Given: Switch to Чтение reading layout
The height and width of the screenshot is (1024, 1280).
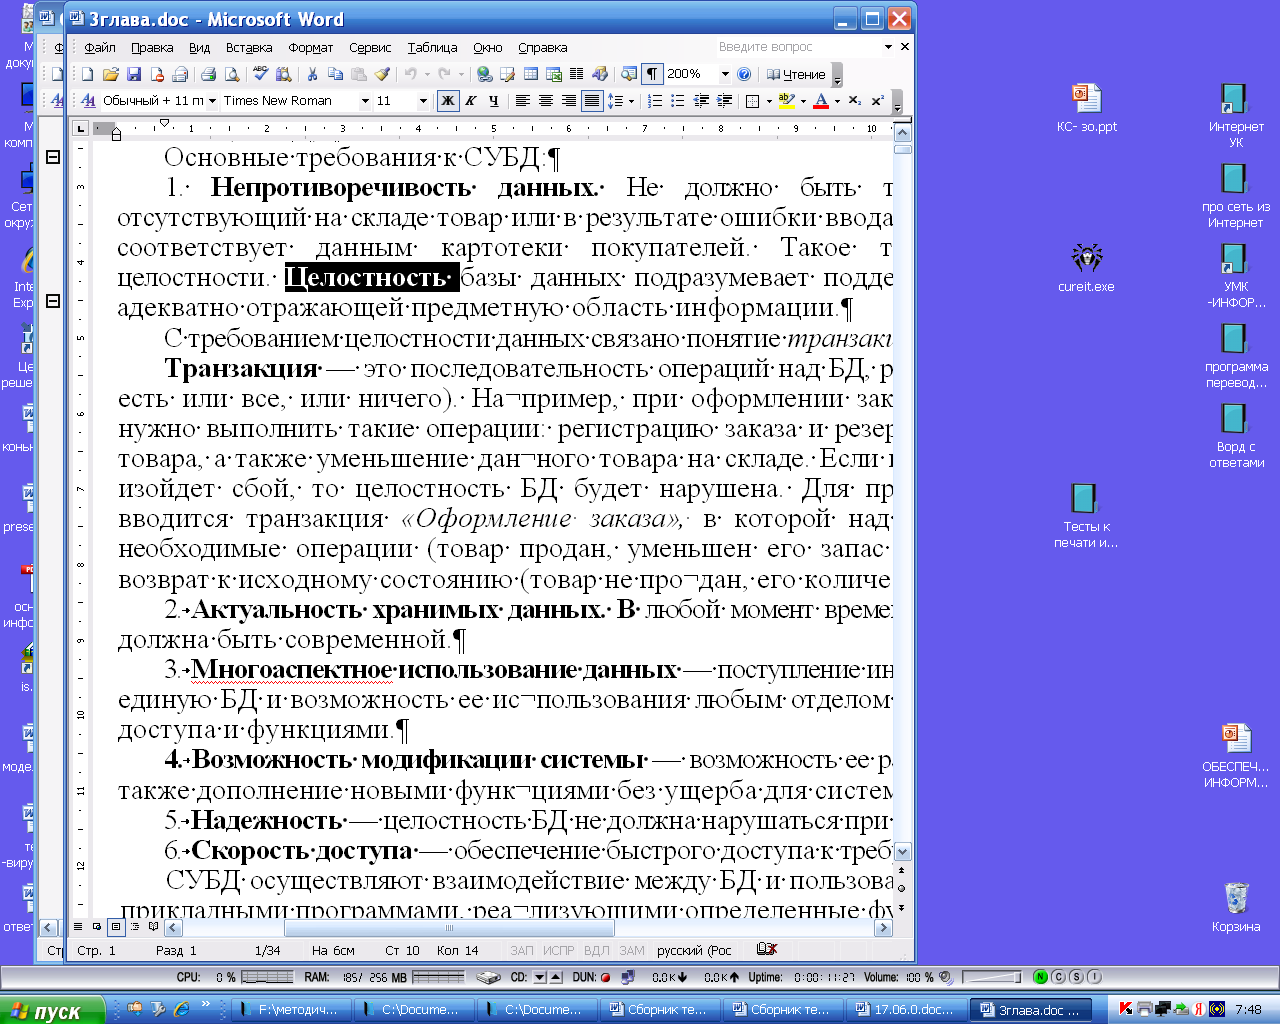Looking at the screenshot, I should click(x=796, y=74).
